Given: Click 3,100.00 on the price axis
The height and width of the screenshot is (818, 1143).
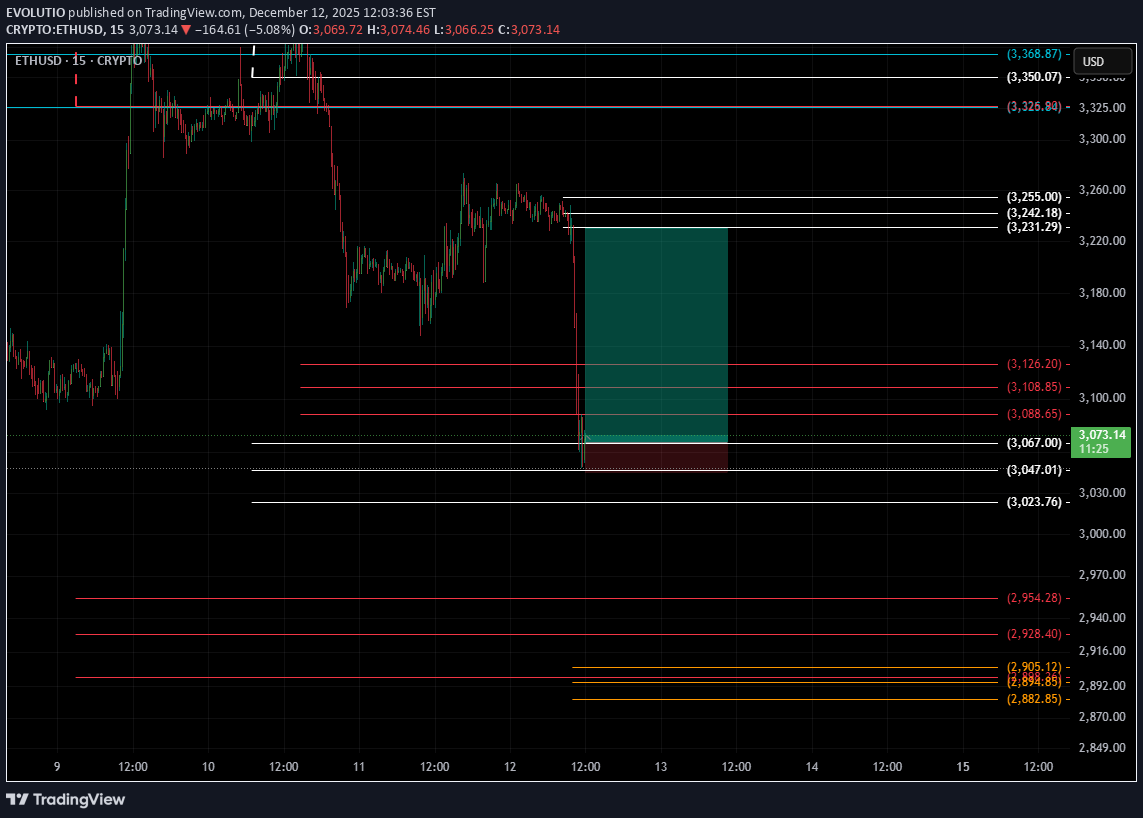Looking at the screenshot, I should pos(1101,398).
